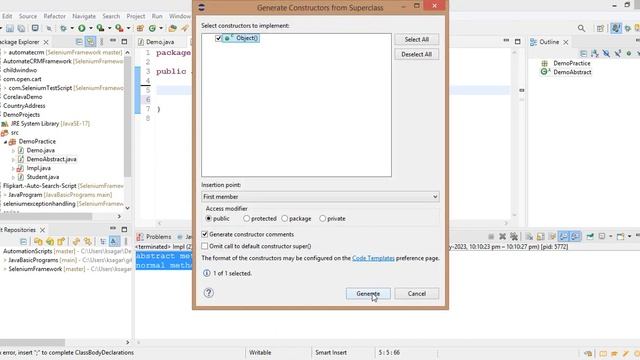Click the Coverage launch toolbar icon

(x=100, y=28)
